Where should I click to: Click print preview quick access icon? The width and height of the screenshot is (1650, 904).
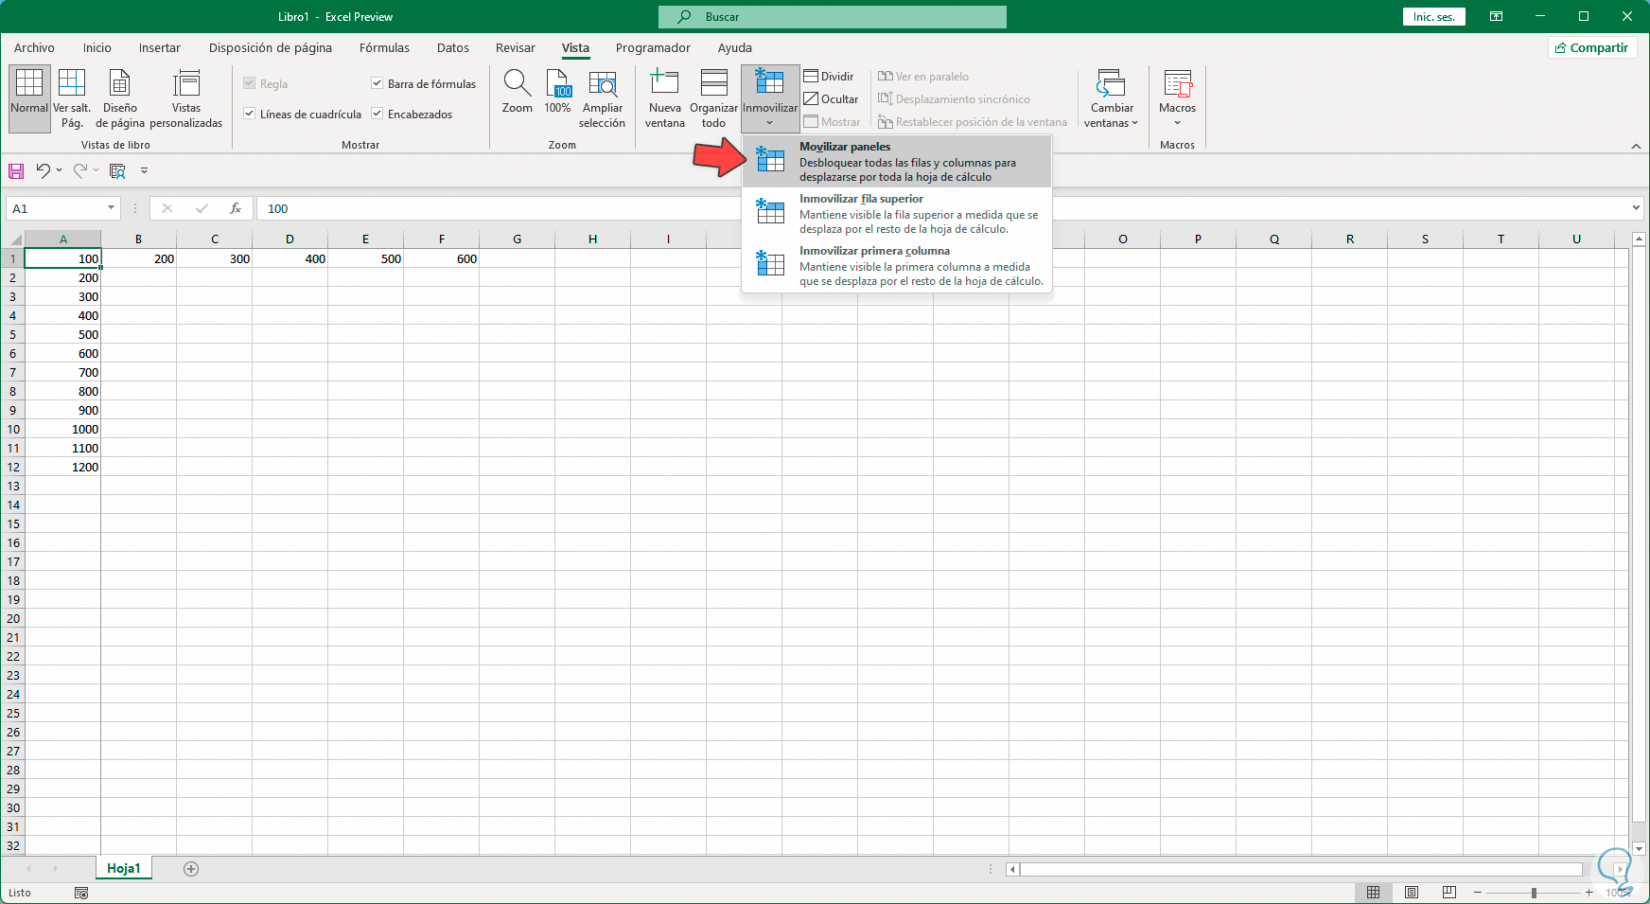coord(117,171)
